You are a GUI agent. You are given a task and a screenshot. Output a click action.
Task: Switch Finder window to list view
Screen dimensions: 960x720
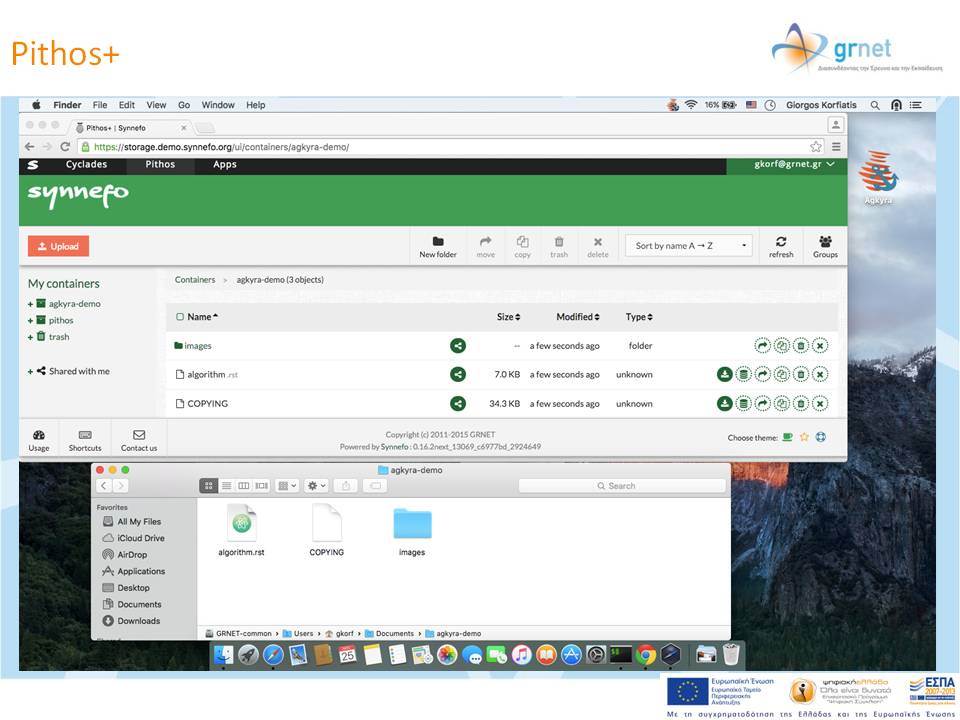(x=227, y=486)
